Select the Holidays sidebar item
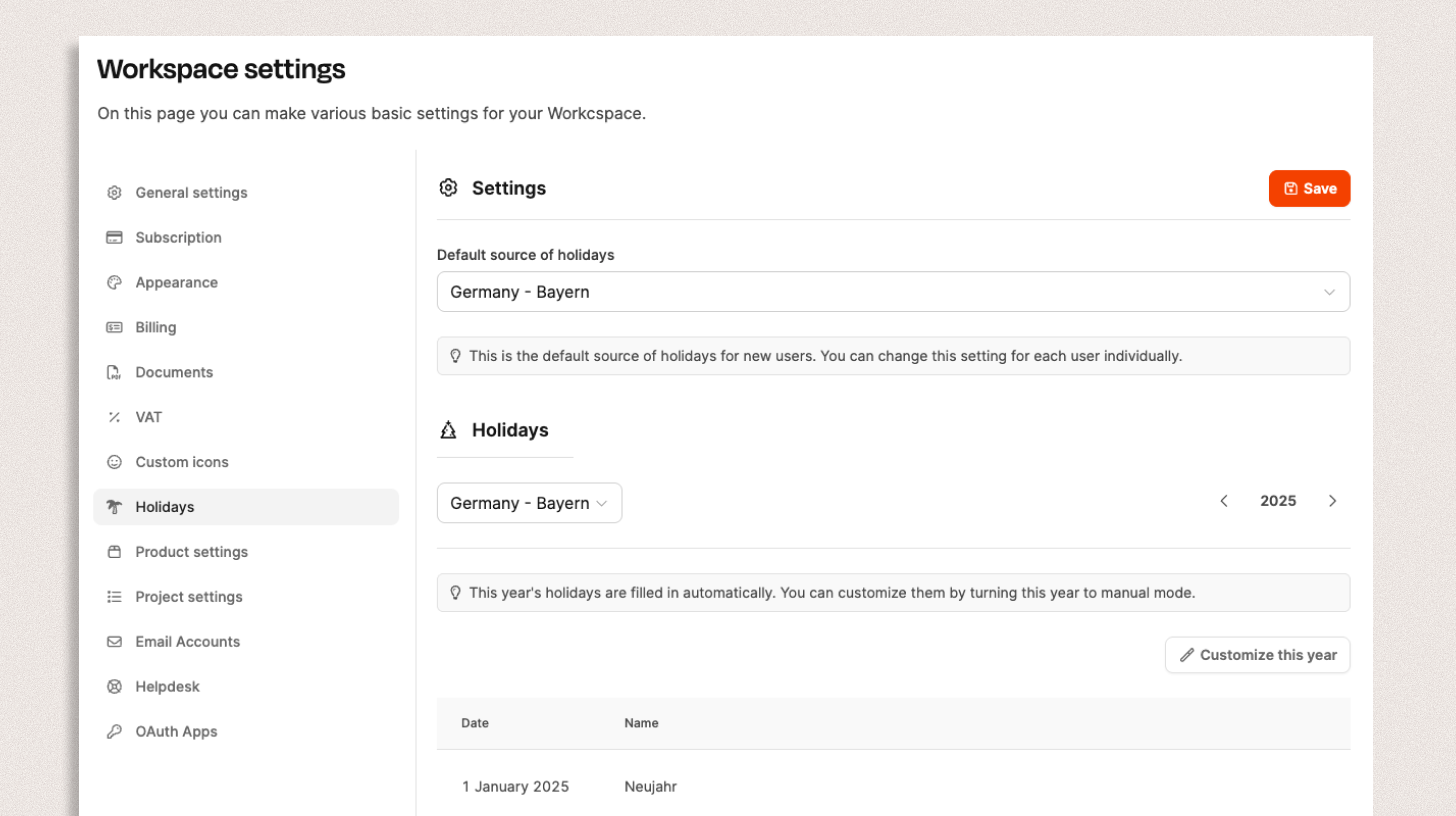 pos(165,507)
